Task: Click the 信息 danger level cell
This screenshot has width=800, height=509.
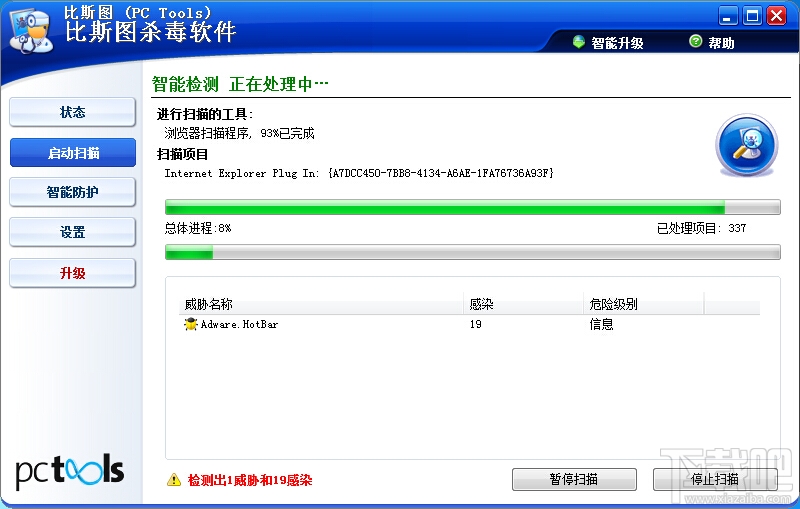Action: (x=601, y=324)
